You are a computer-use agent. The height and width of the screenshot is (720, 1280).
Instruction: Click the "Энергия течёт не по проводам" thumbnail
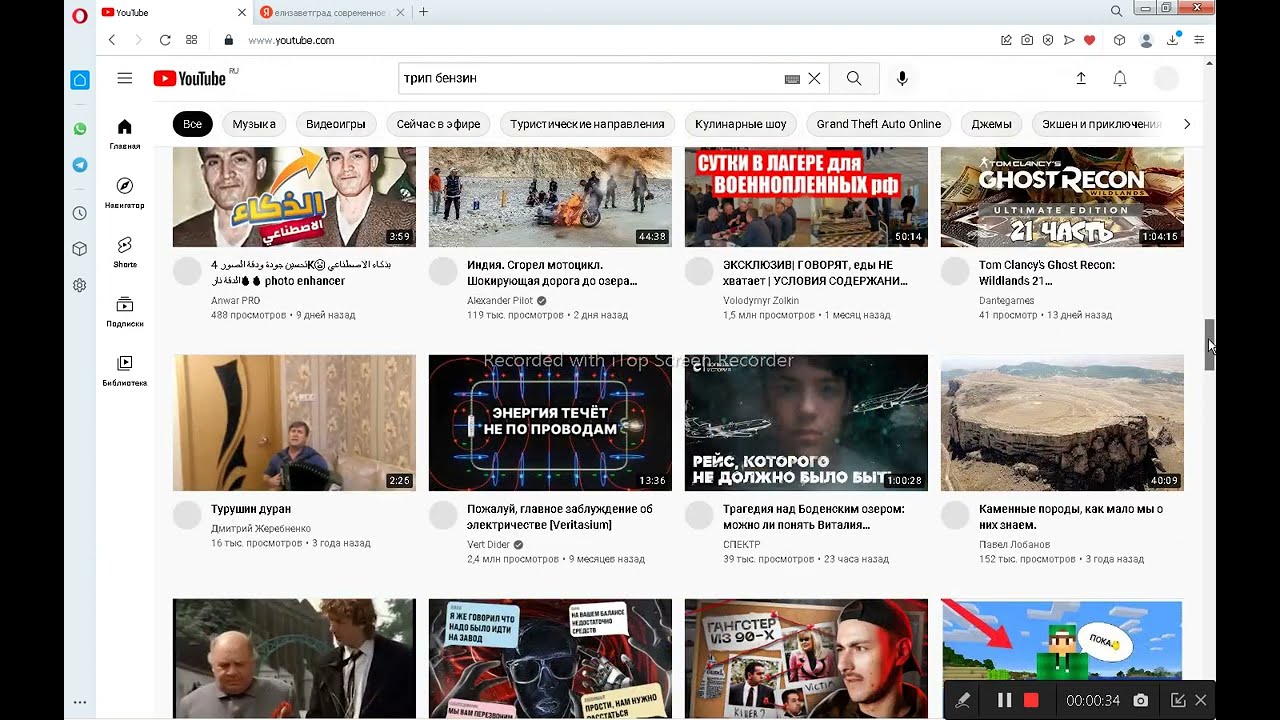[x=550, y=422]
